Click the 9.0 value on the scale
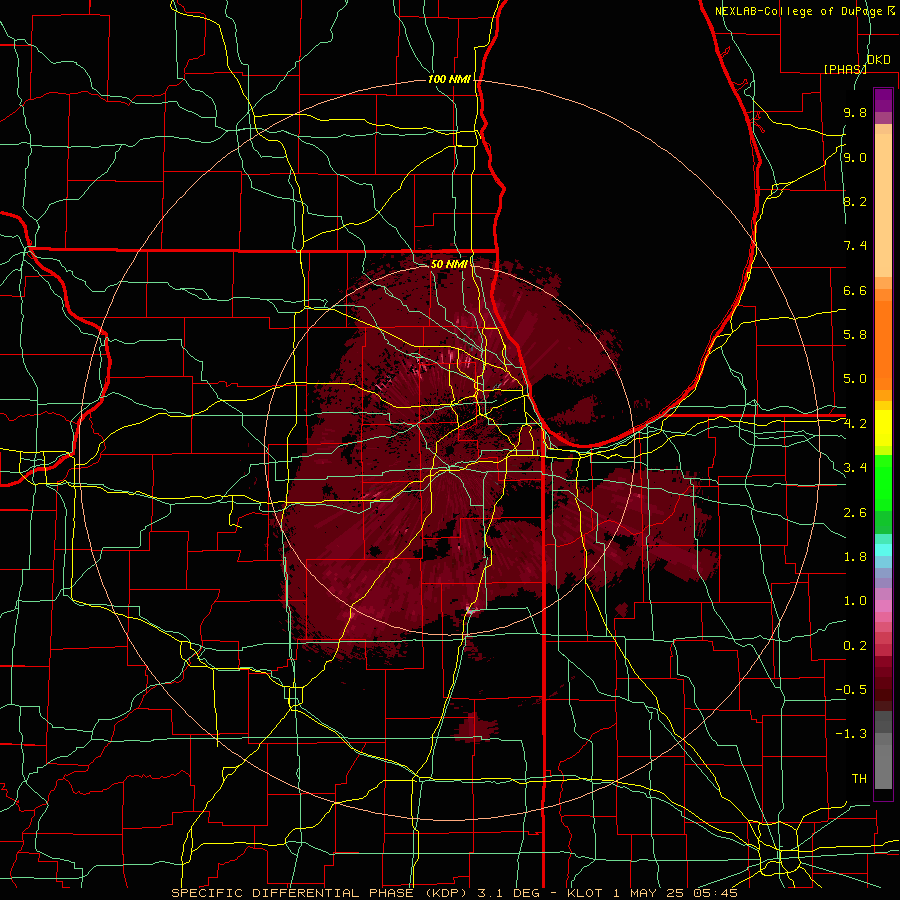 (x=855, y=157)
